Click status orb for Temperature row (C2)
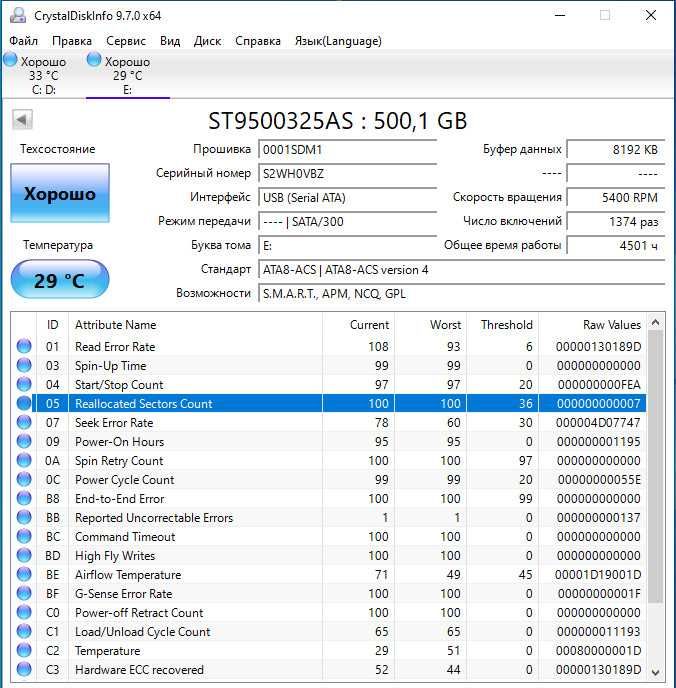Viewport: 676px width, 688px height. pos(24,650)
